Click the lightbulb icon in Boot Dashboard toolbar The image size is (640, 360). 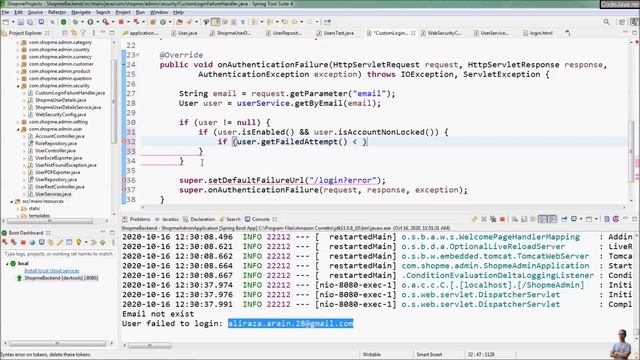[x=78, y=242]
